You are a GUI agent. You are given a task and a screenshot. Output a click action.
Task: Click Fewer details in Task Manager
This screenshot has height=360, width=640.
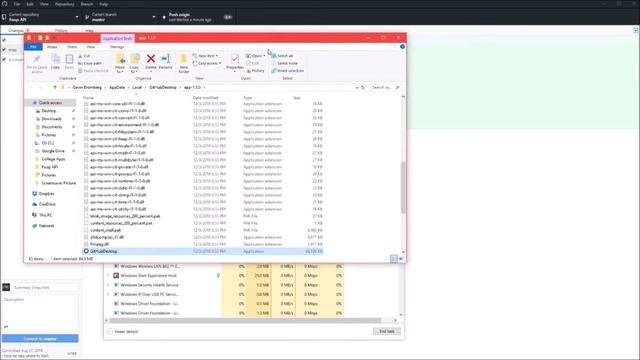pyautogui.click(x=123, y=331)
